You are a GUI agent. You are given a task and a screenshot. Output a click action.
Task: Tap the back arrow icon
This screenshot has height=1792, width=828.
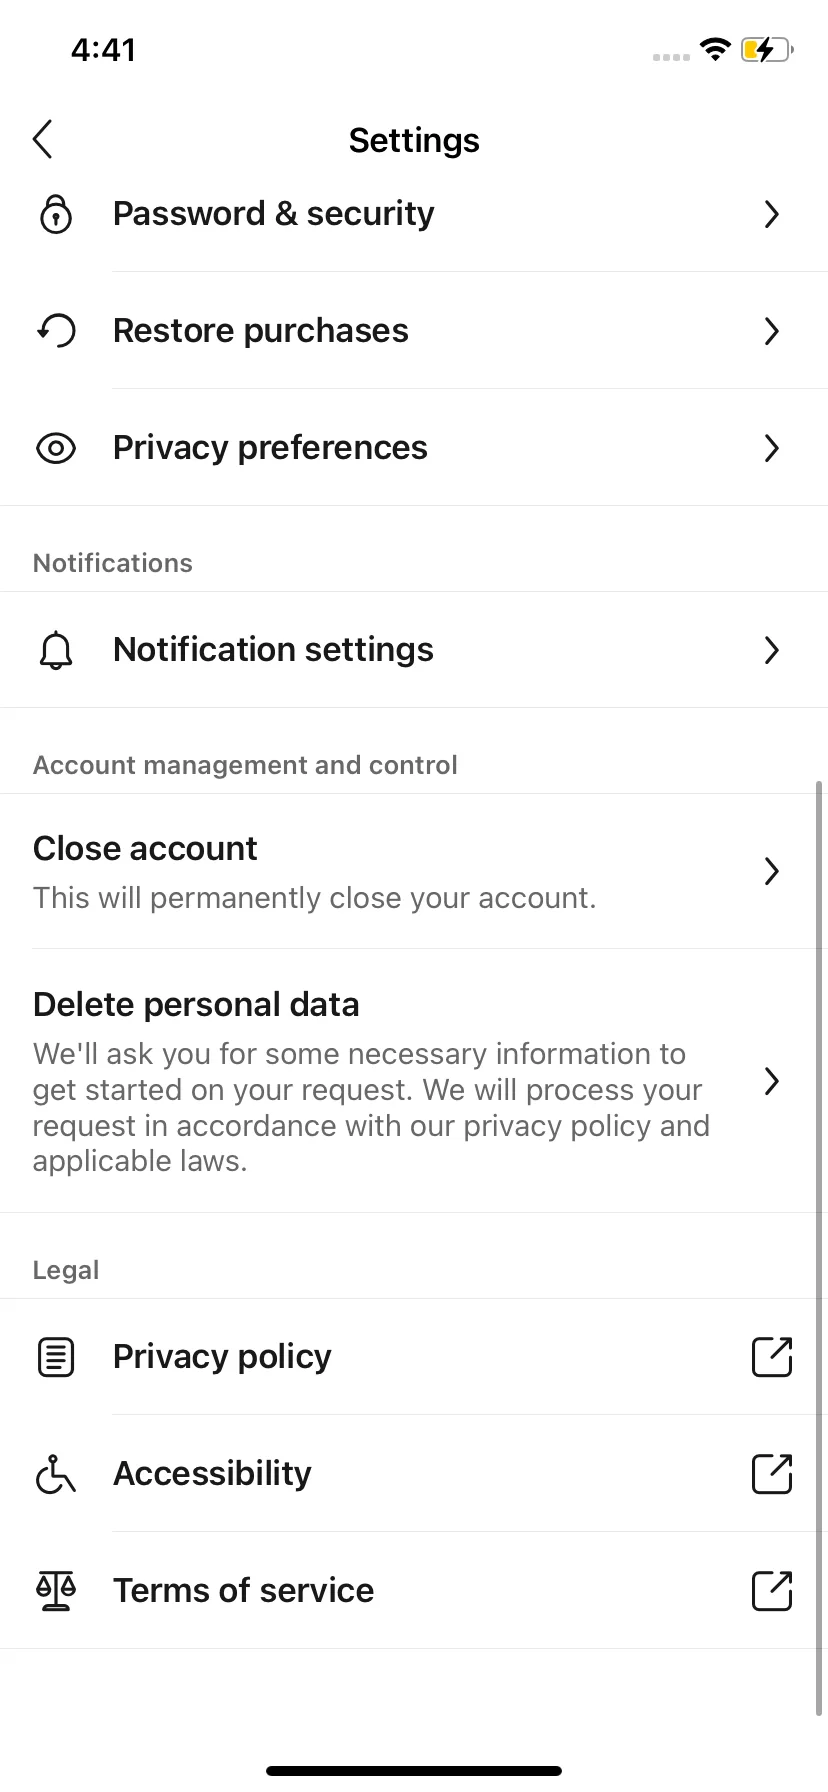click(x=42, y=140)
